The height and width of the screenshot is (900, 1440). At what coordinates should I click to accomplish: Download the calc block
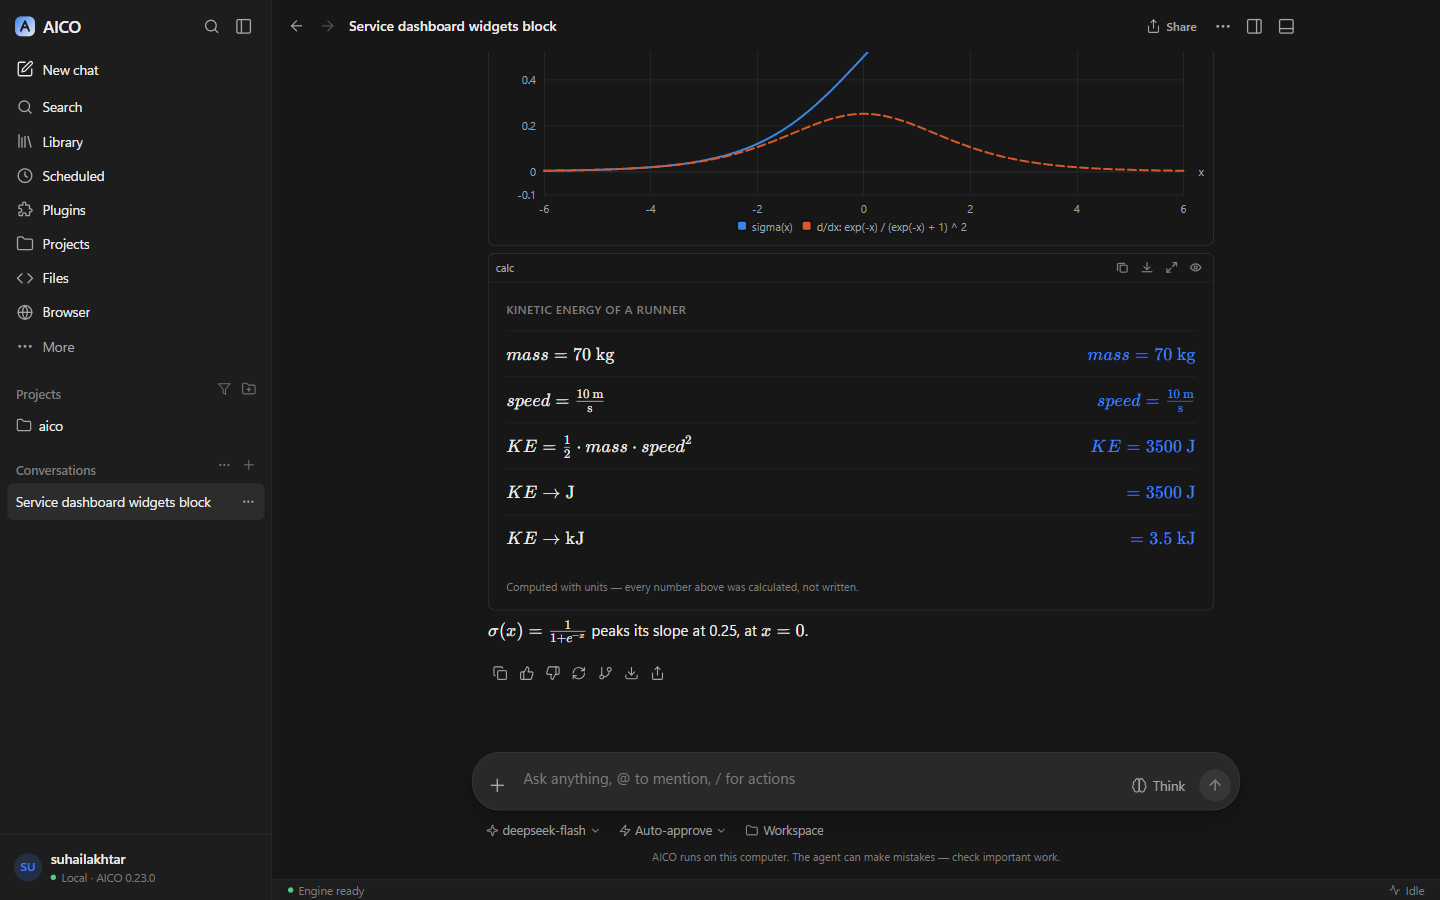point(1147,268)
